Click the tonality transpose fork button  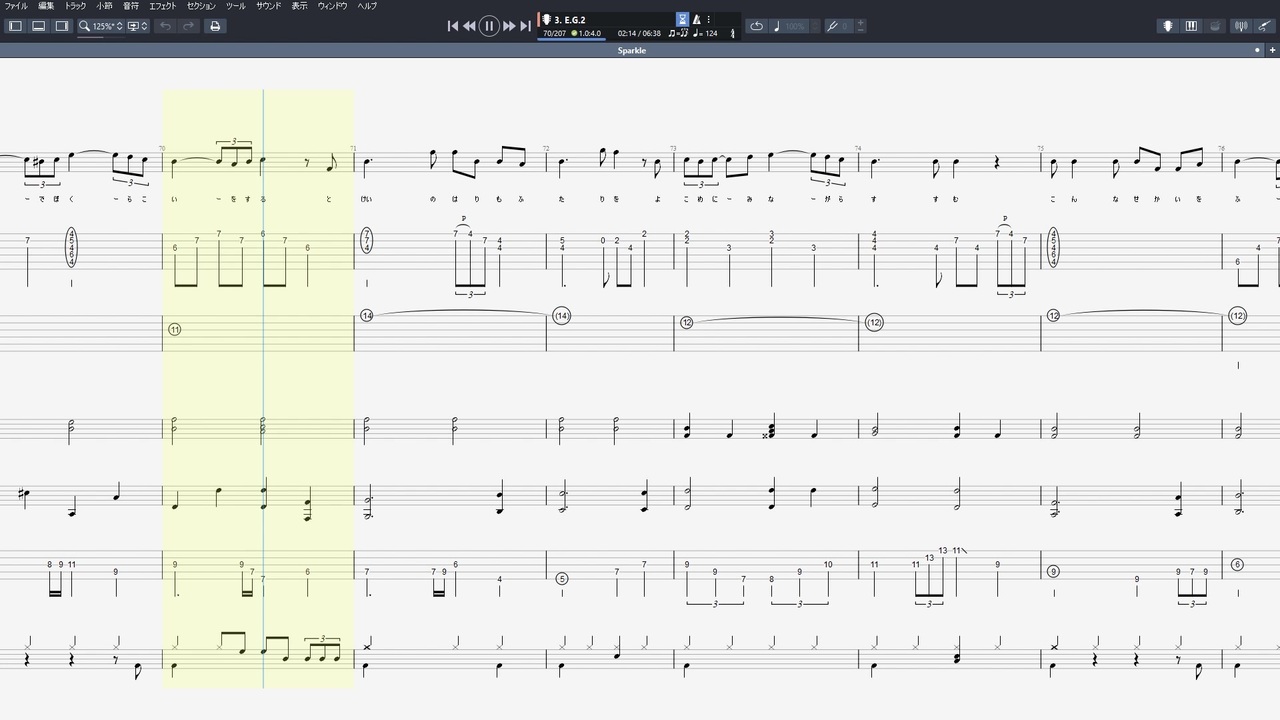838,26
